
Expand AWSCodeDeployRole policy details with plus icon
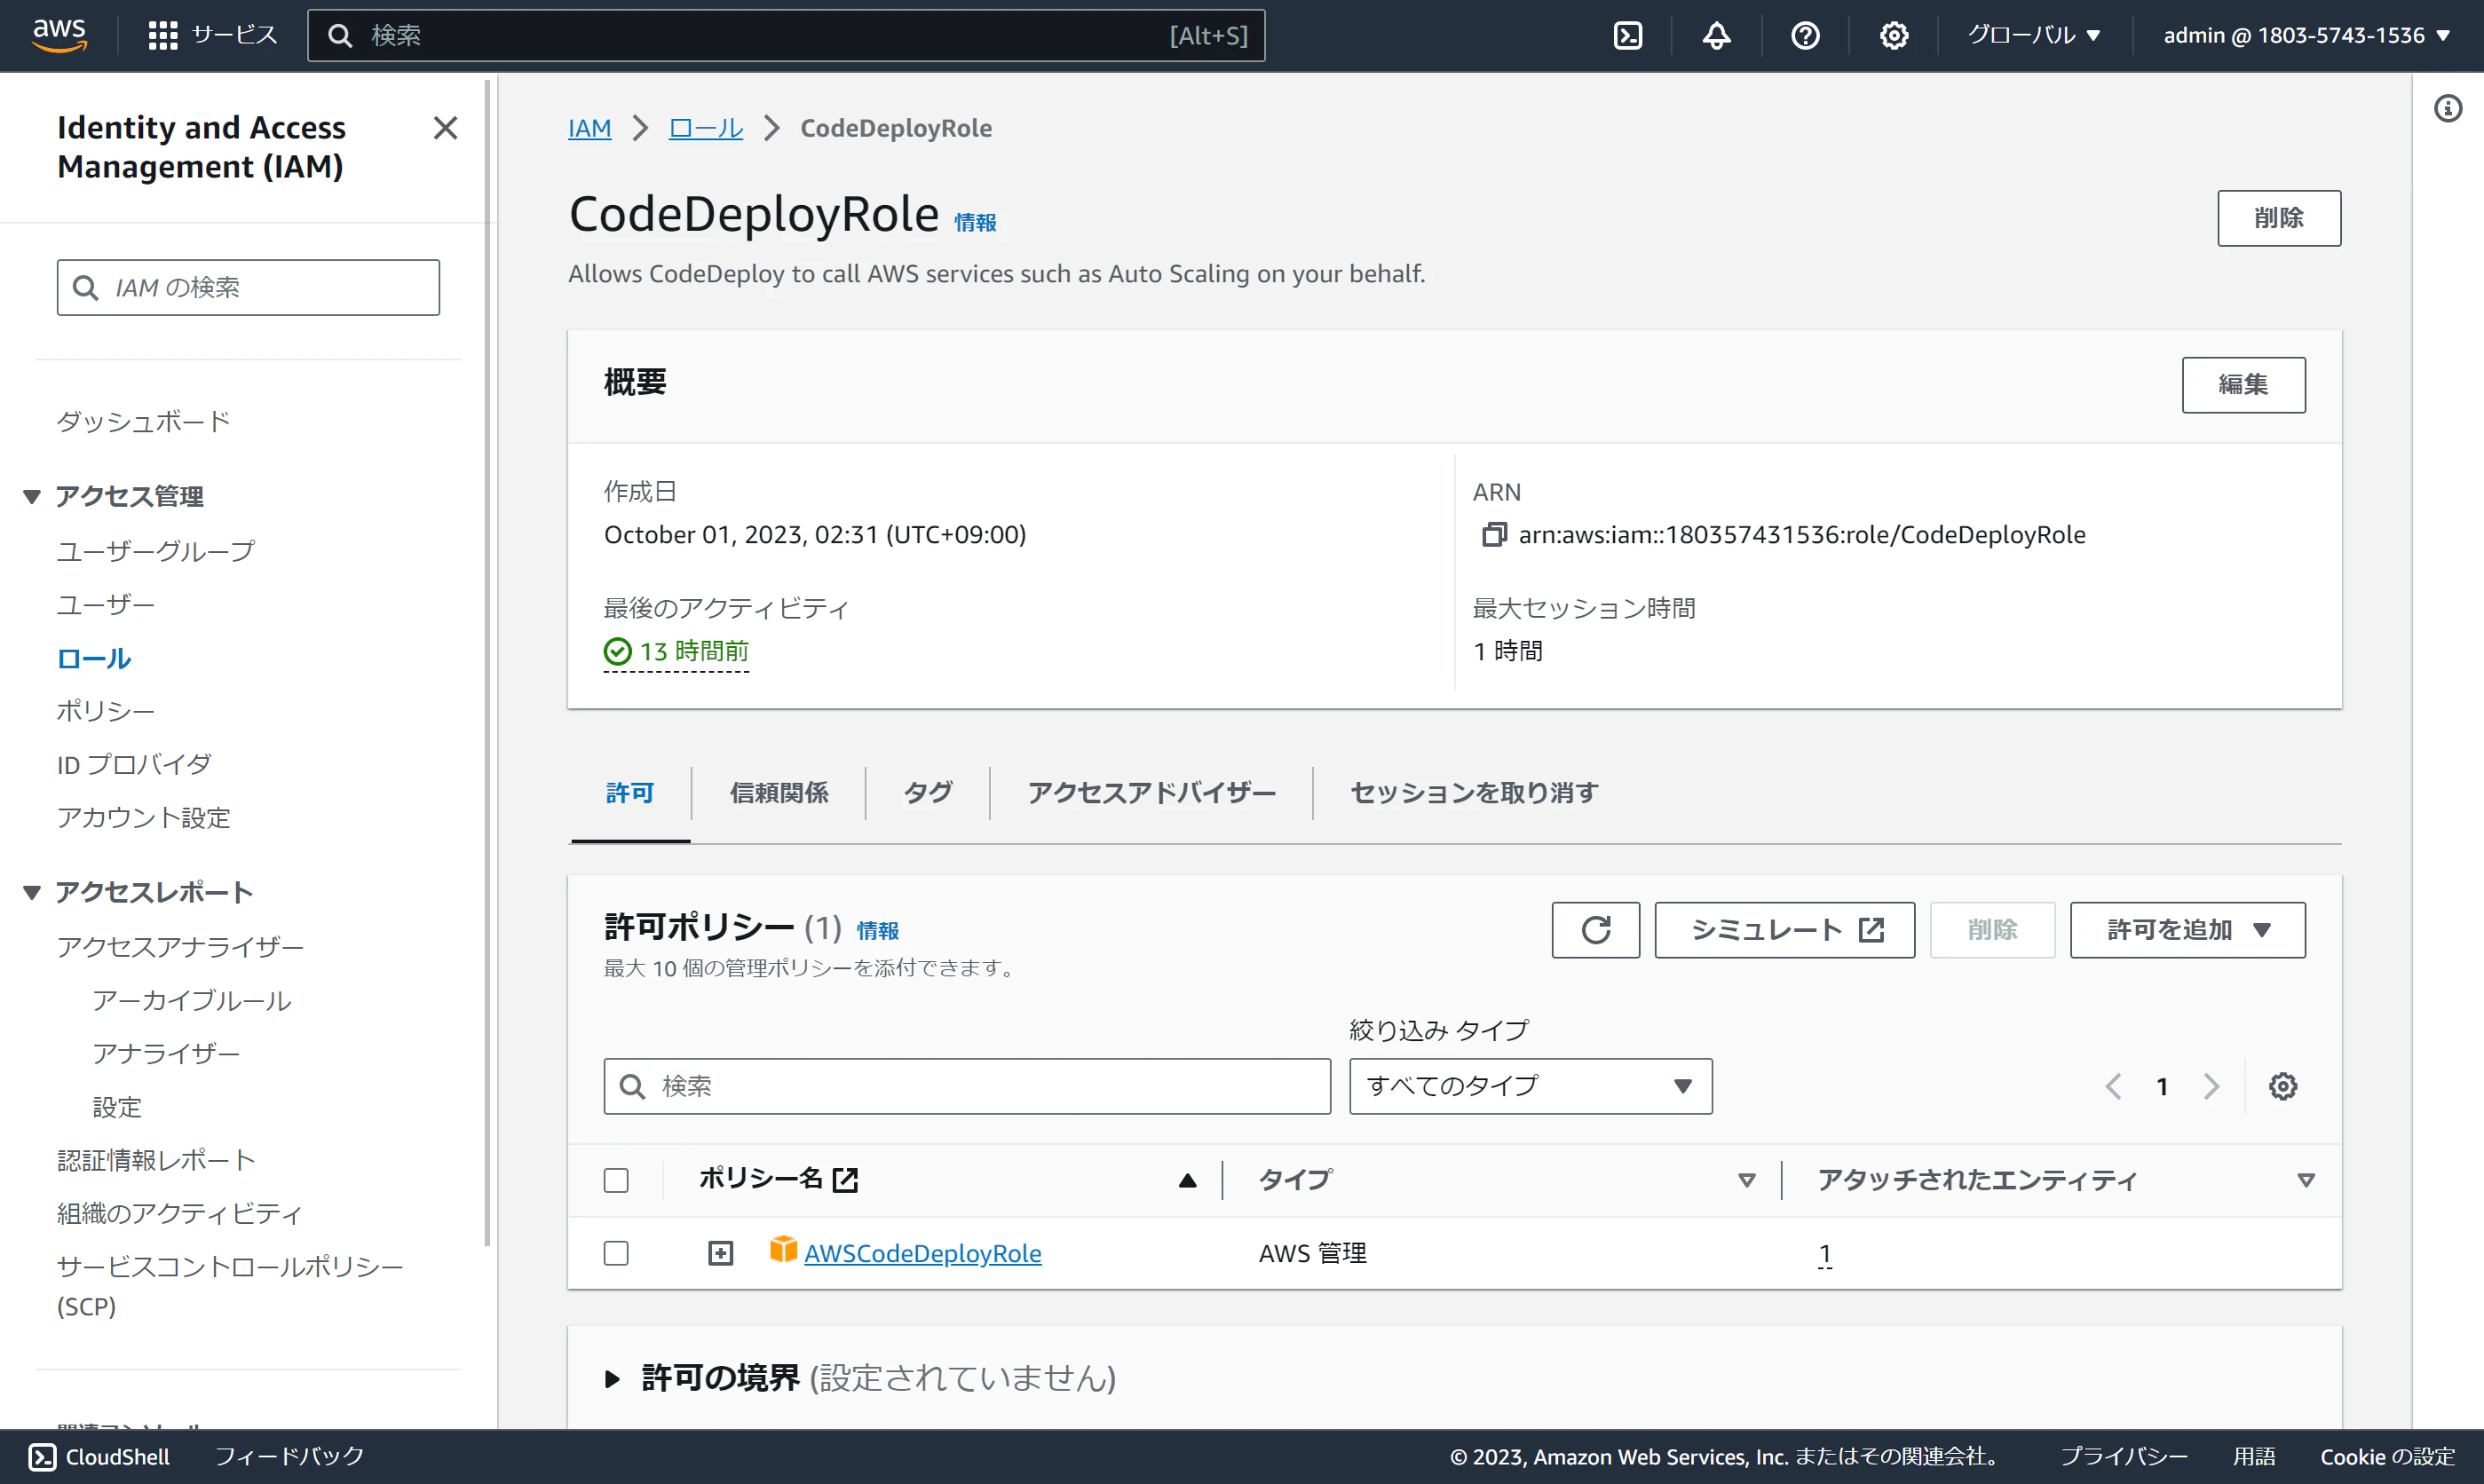pyautogui.click(x=719, y=1252)
